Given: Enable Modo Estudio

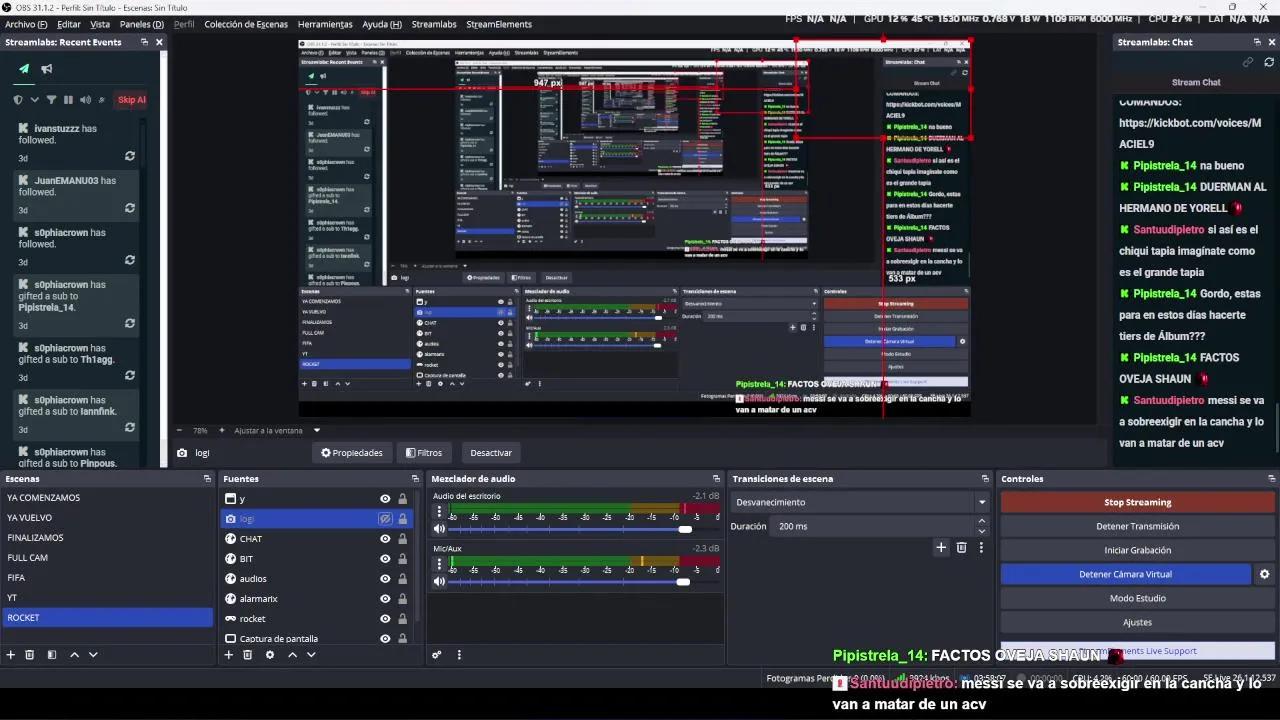Looking at the screenshot, I should pos(1137,598).
